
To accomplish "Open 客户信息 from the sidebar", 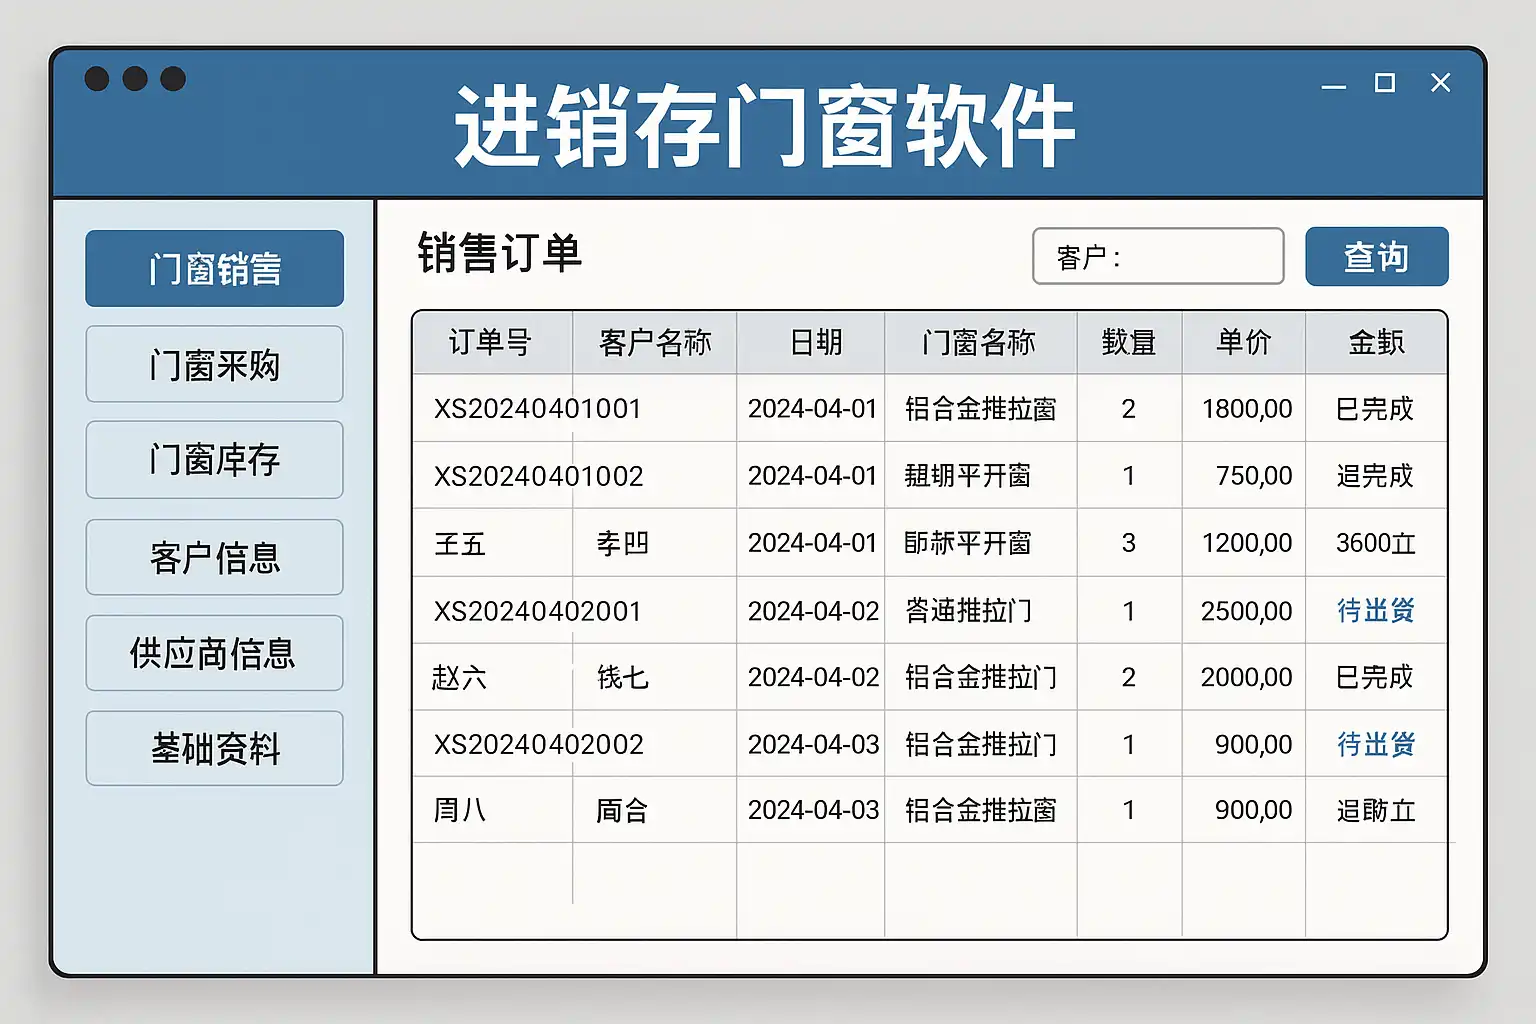I will coord(214,557).
